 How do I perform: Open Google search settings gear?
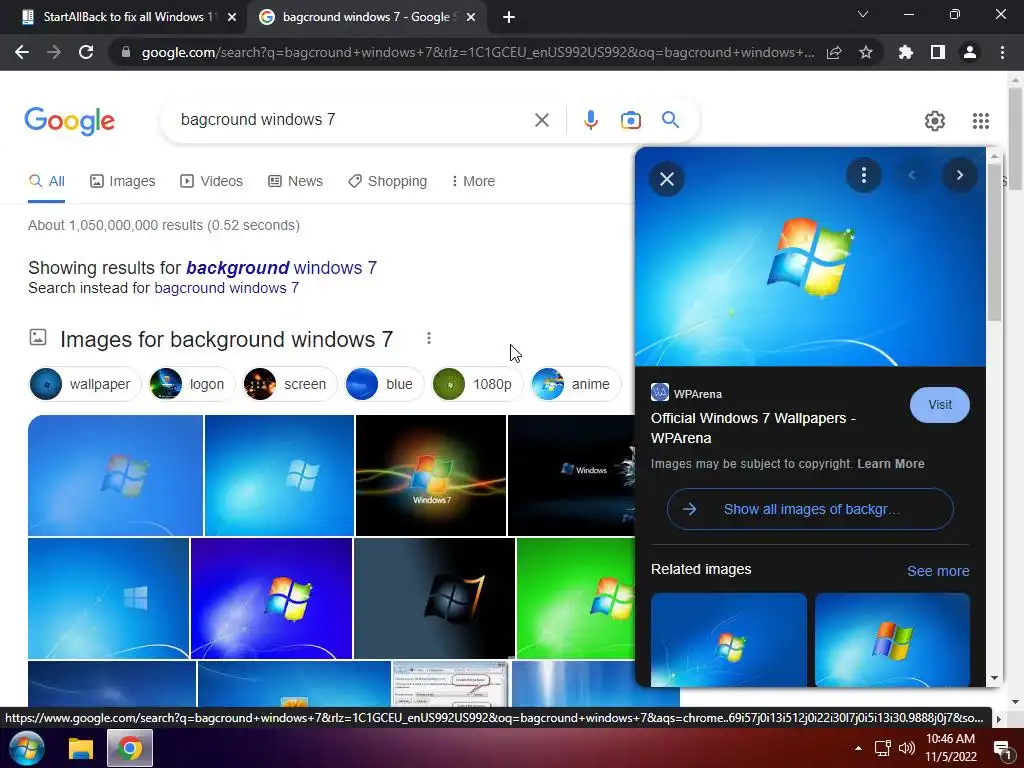click(x=935, y=121)
